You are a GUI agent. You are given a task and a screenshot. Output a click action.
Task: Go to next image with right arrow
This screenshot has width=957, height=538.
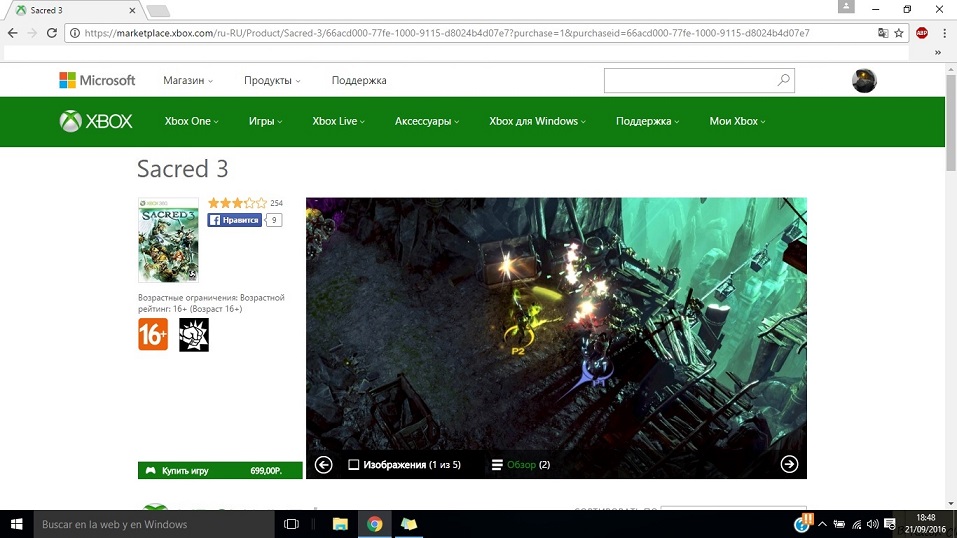click(x=789, y=464)
